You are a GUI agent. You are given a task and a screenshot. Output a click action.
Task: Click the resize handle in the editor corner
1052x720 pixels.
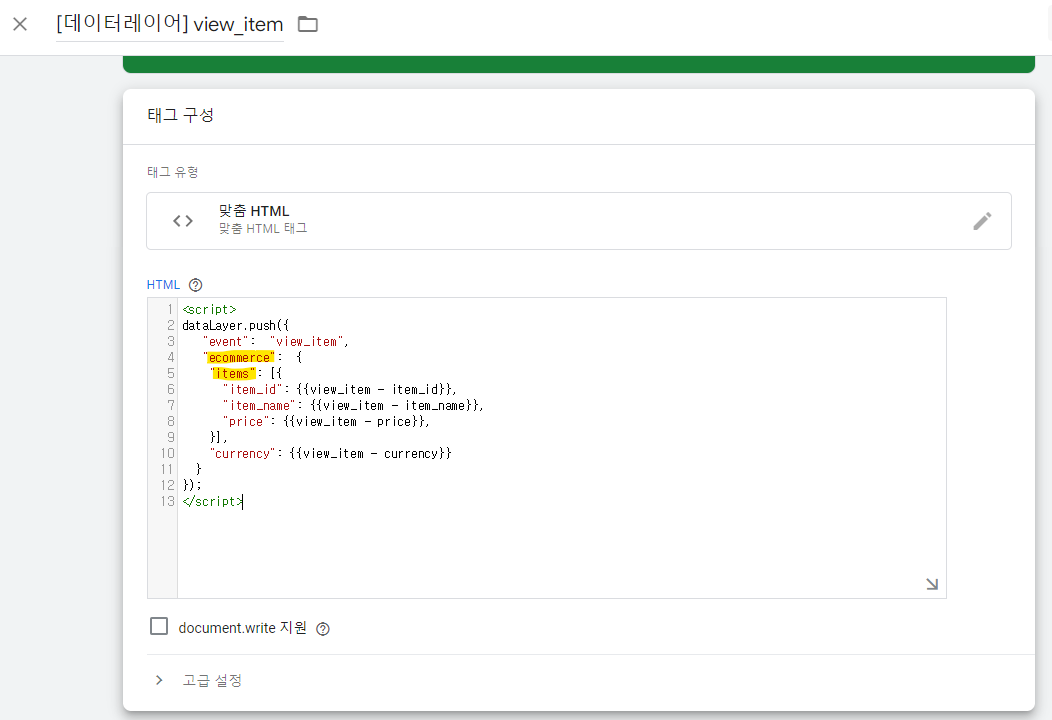point(931,583)
